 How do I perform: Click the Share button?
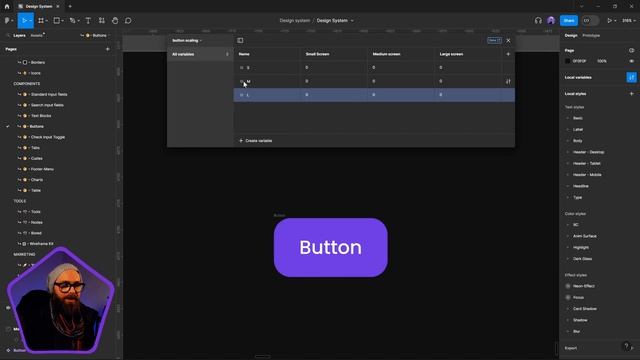569,20
